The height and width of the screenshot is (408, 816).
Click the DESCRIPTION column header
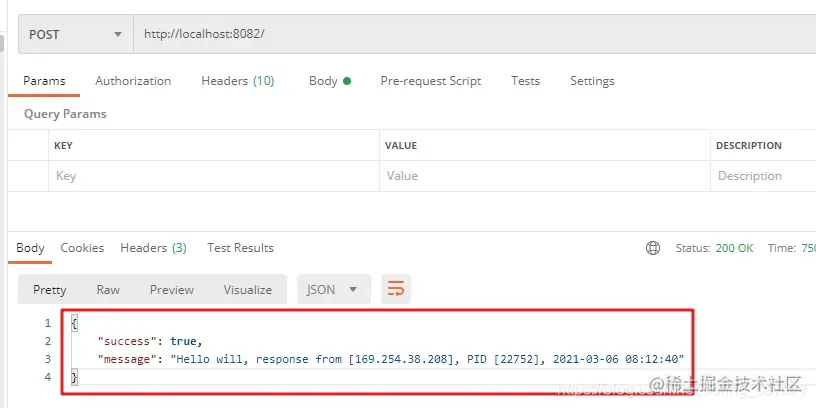pyautogui.click(x=748, y=146)
